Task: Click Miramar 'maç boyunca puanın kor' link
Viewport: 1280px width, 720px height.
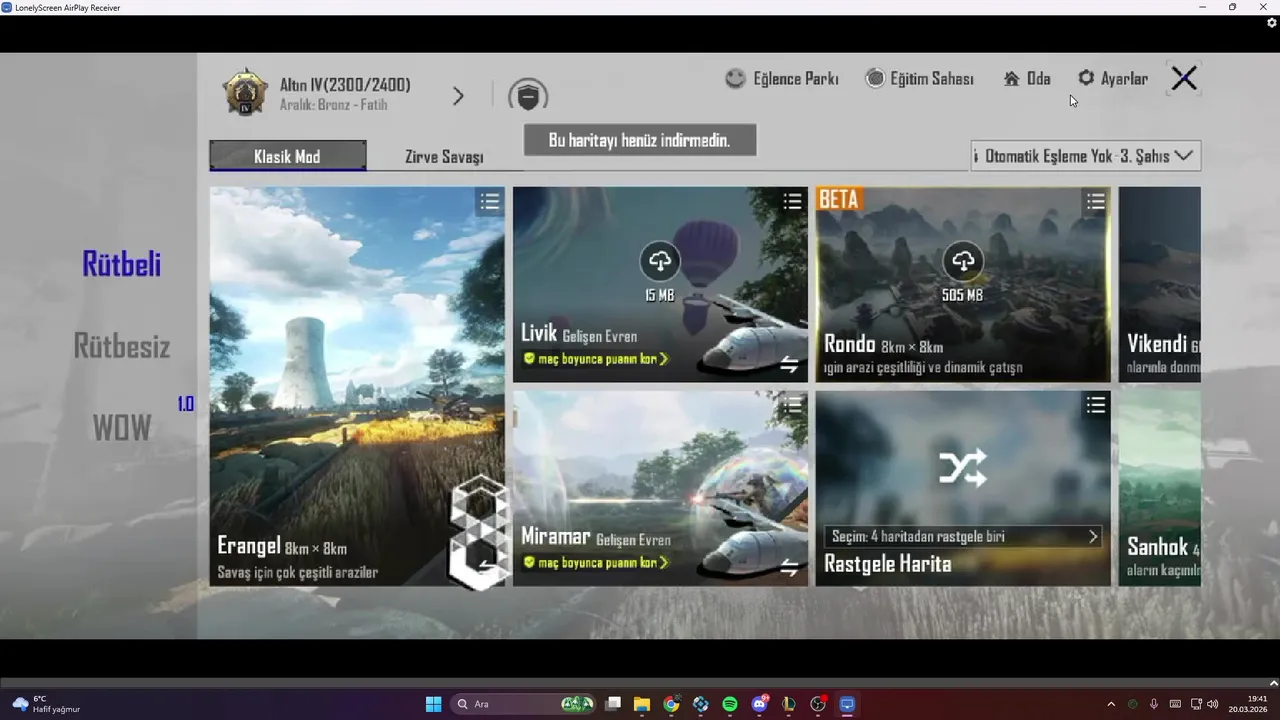Action: [595, 563]
